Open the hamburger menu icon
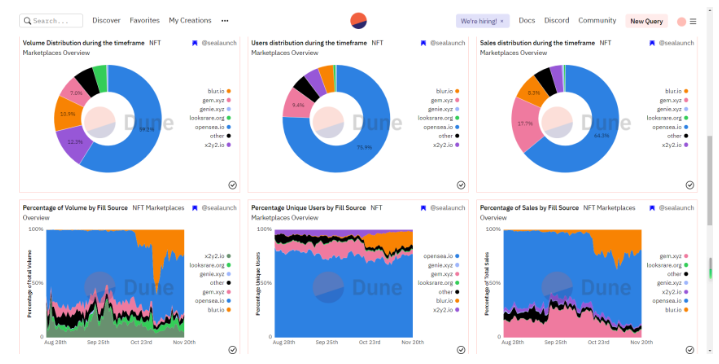This screenshot has height=364, width=719. (x=693, y=21)
